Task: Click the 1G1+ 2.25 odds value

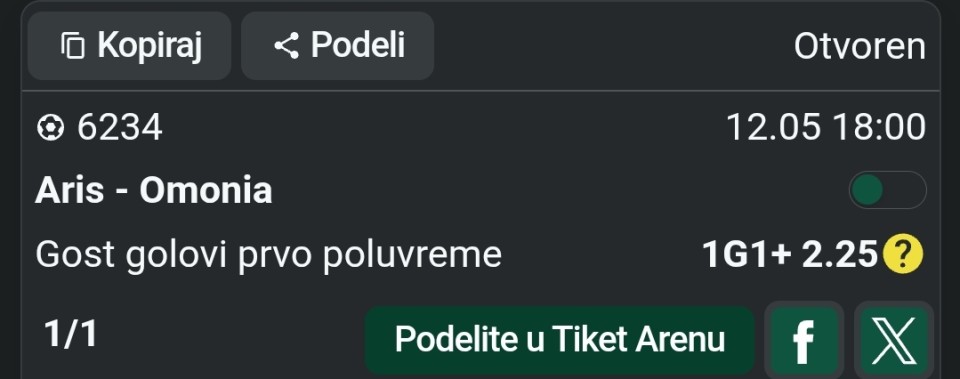Action: [790, 255]
